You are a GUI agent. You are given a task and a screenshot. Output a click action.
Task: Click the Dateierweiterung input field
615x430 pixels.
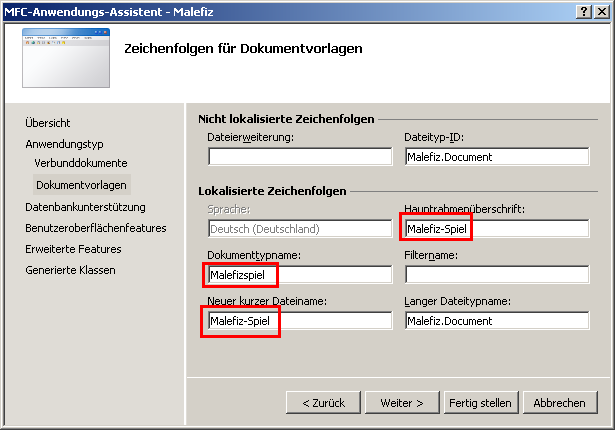pos(300,157)
